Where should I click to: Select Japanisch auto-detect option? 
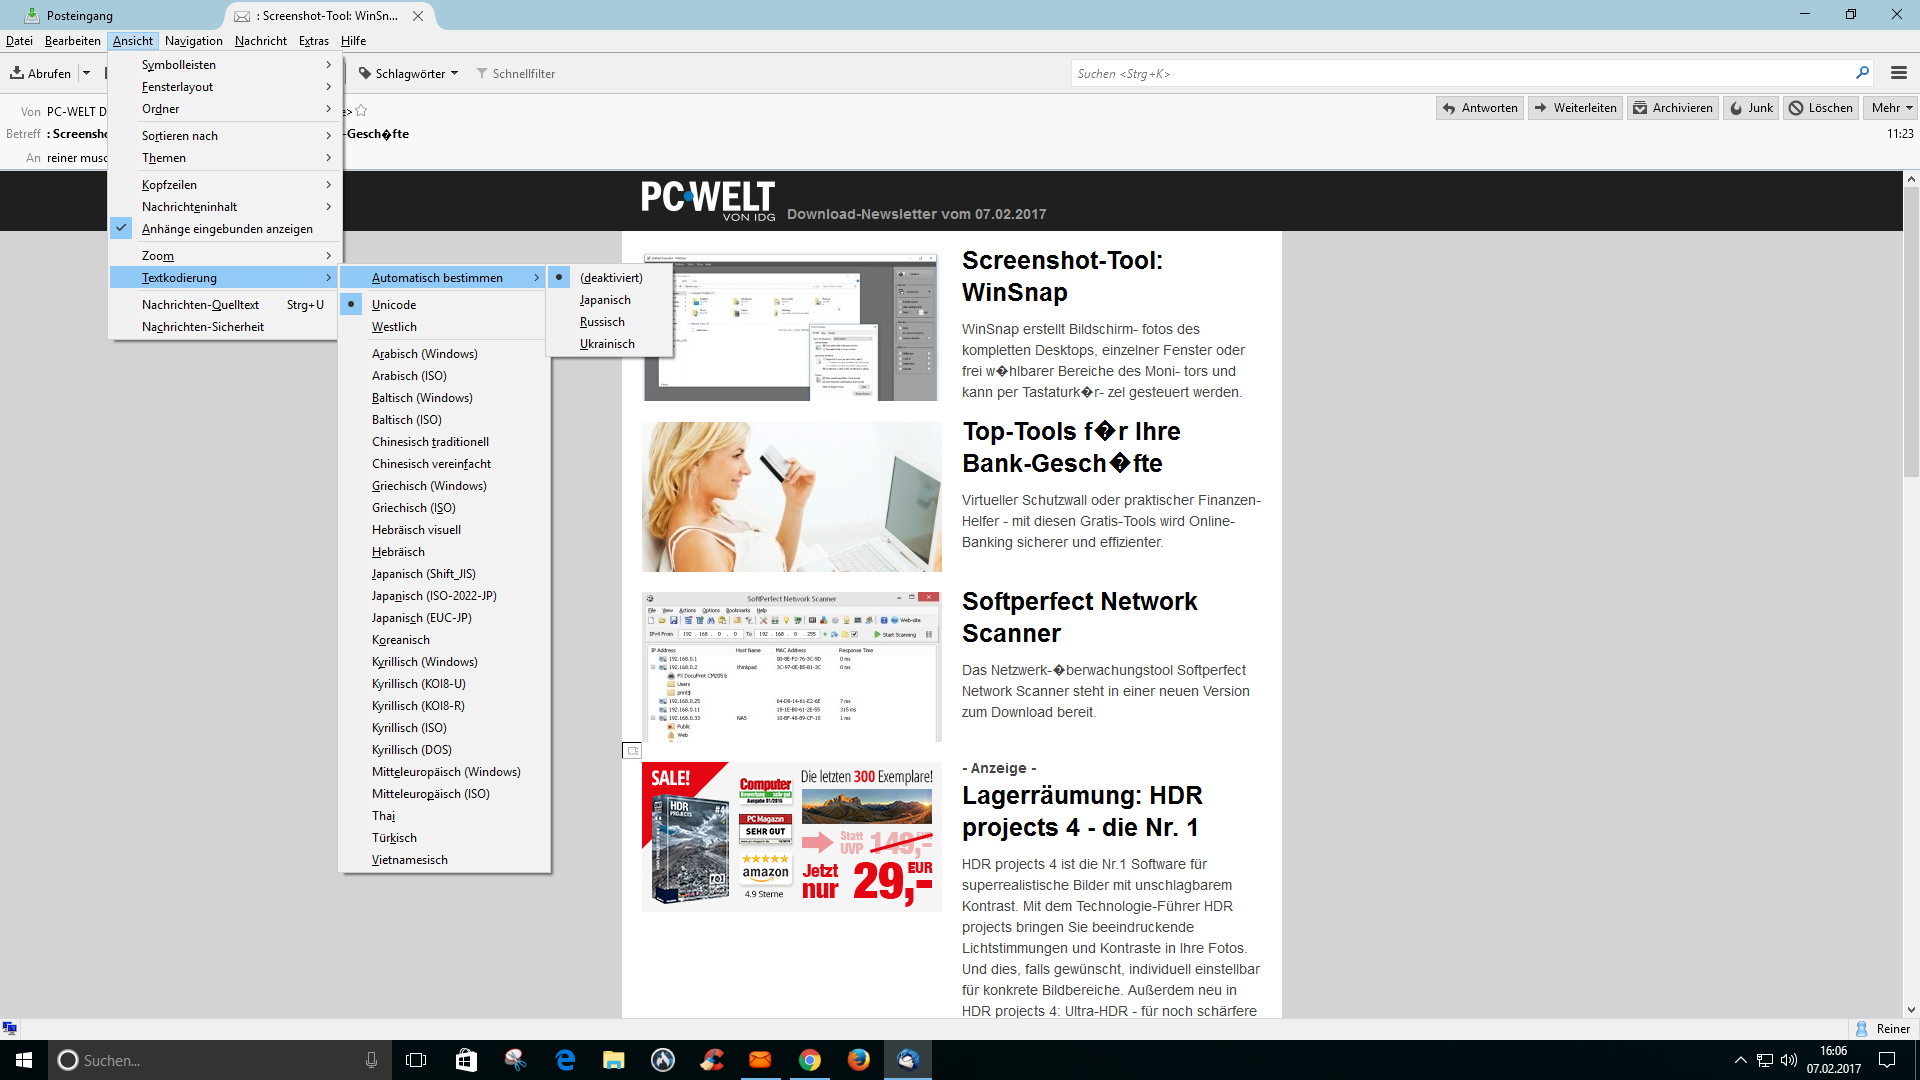coord(605,300)
